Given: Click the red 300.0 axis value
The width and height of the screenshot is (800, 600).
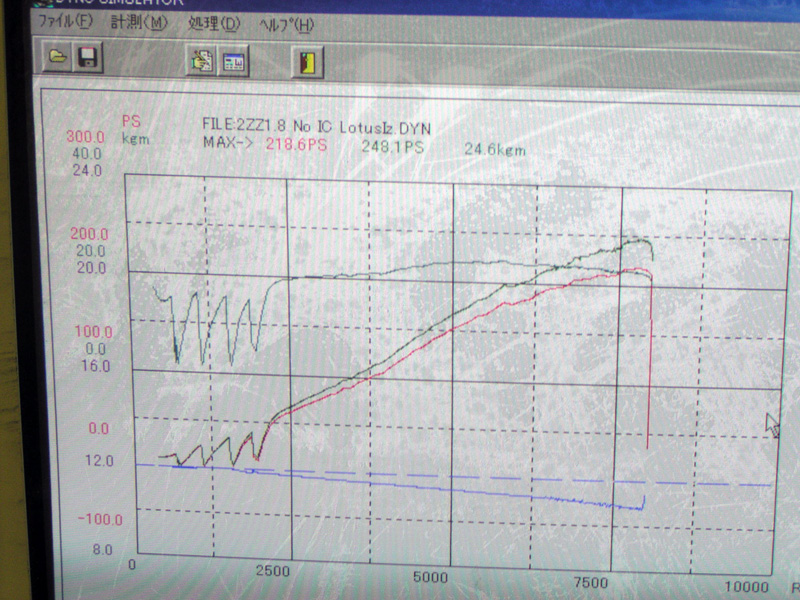Looking at the screenshot, I should point(86,137).
